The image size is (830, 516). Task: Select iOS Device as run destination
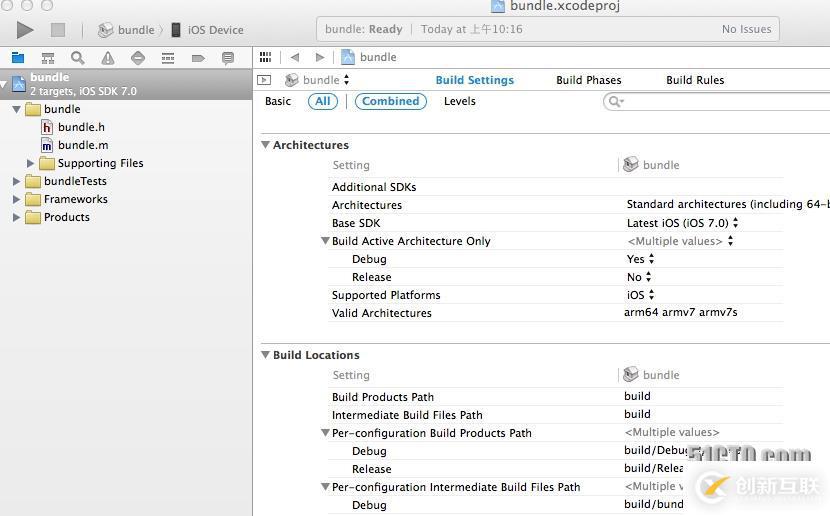click(x=214, y=30)
